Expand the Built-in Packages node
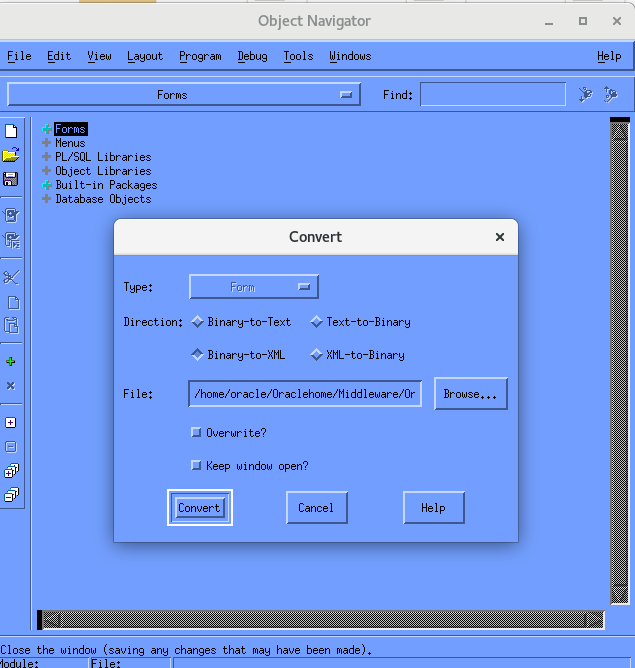The image size is (635, 668). pos(47,185)
